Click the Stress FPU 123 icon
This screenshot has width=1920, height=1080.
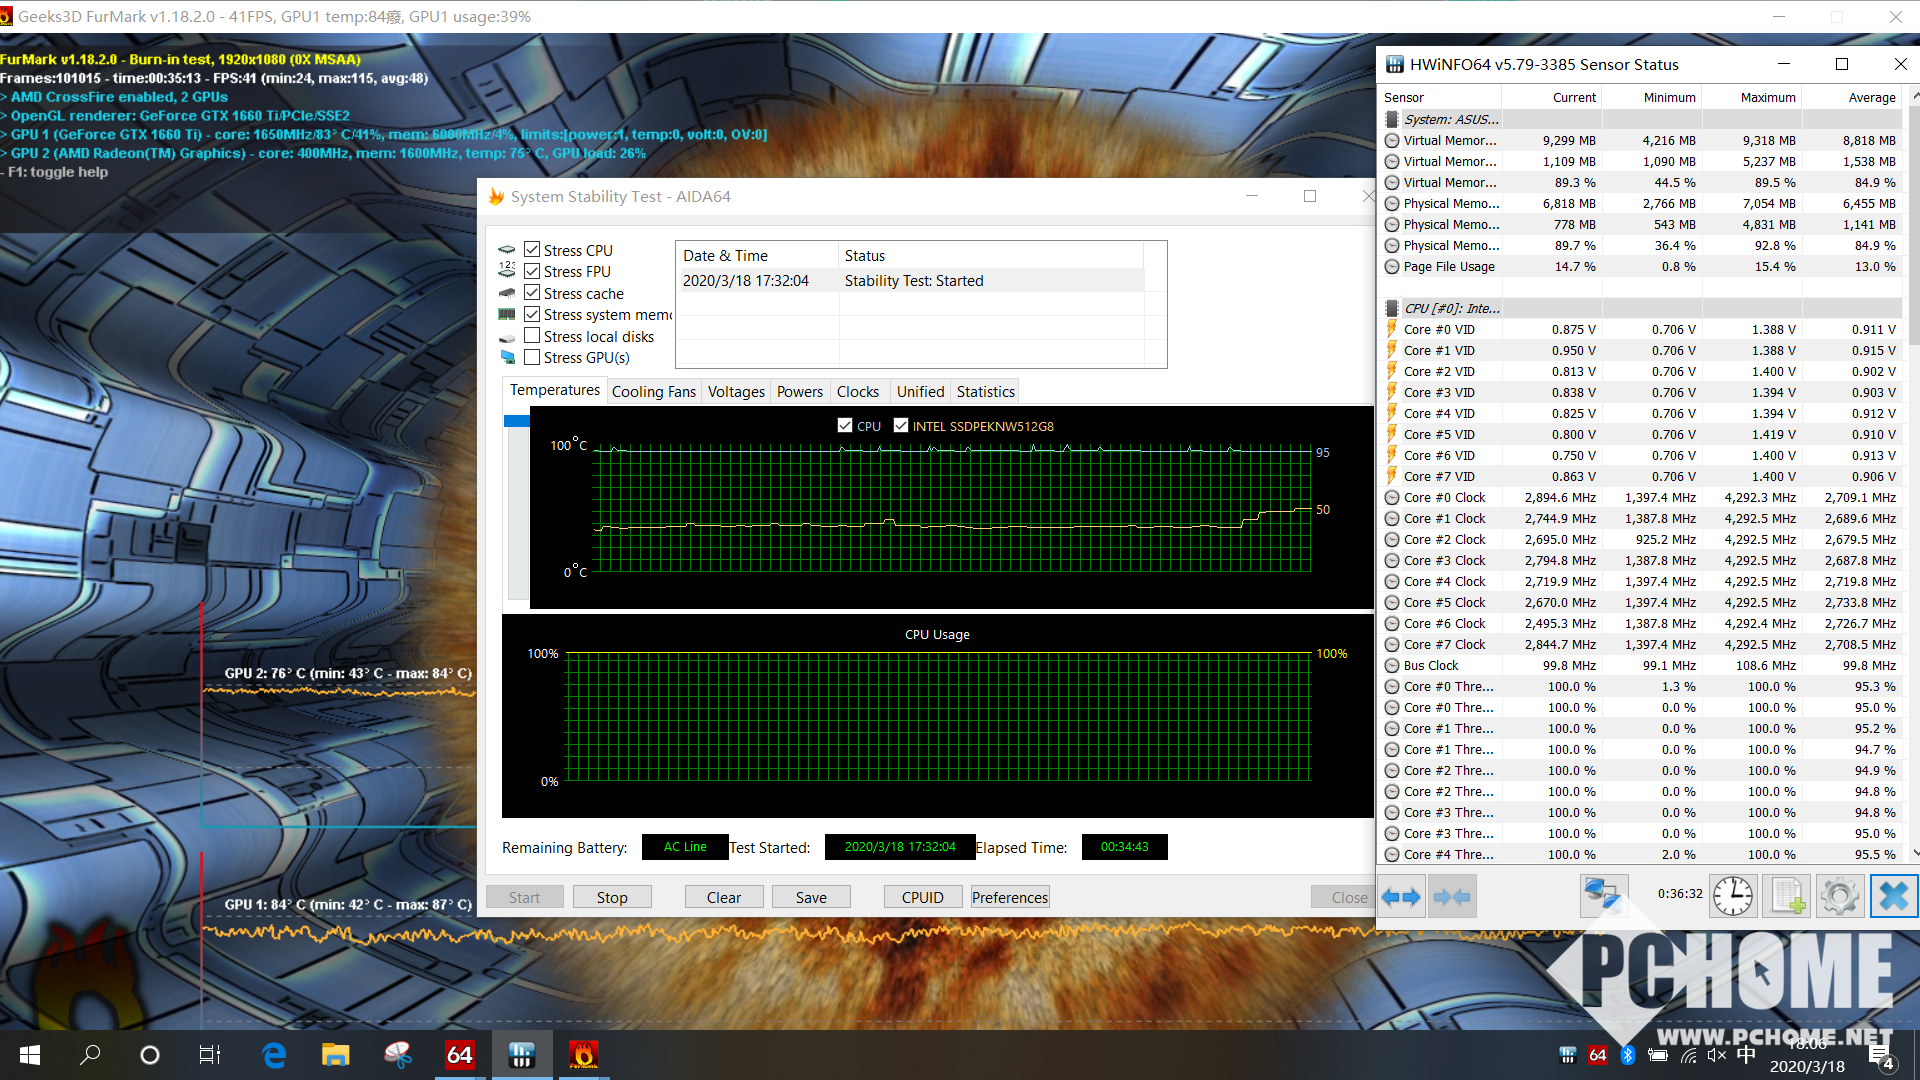point(507,271)
